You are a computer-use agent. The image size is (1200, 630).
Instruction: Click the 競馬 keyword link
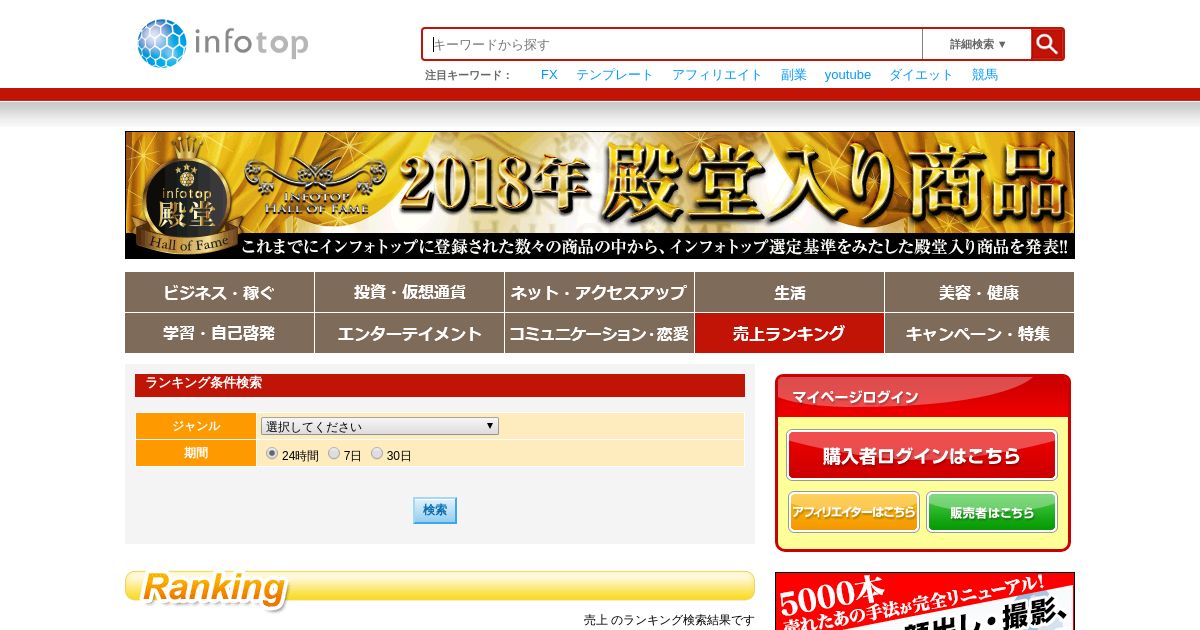985,75
